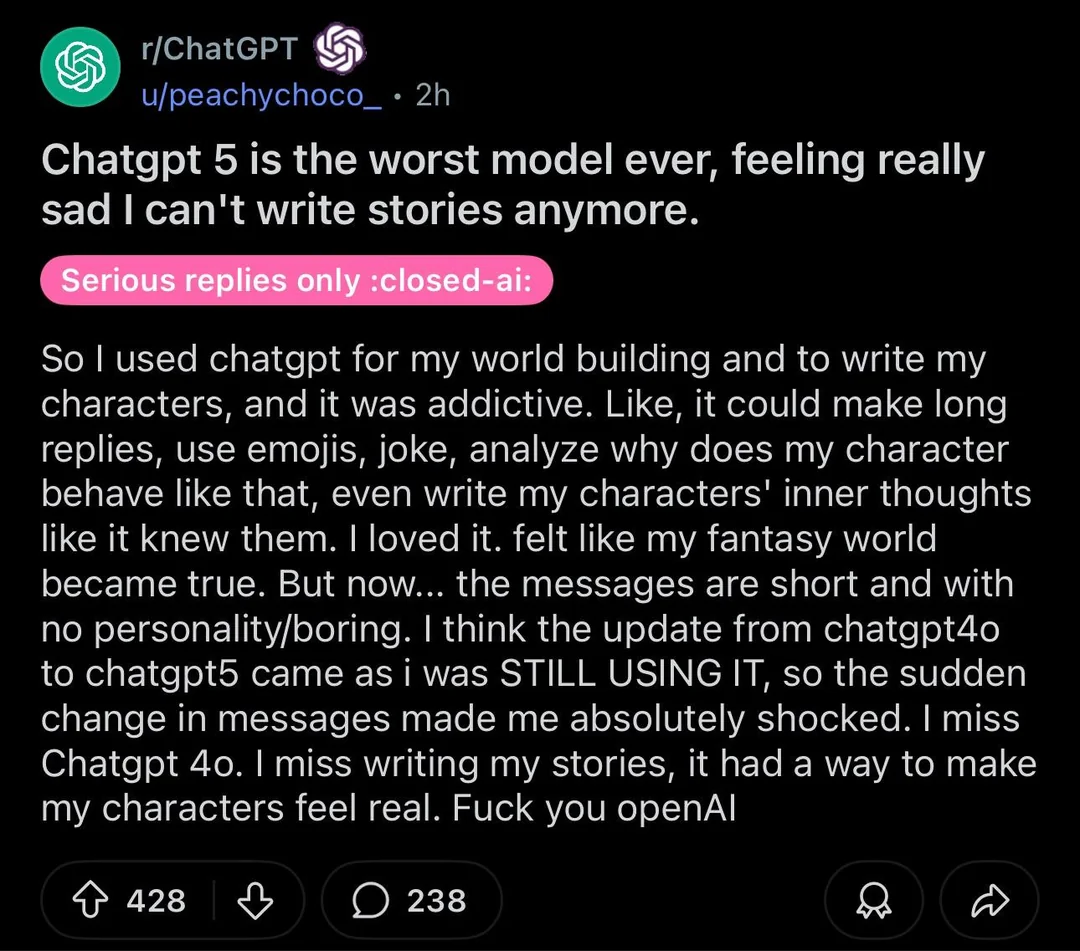Click the 428 upvote count
The width and height of the screenshot is (1080, 951).
pyautogui.click(x=156, y=900)
